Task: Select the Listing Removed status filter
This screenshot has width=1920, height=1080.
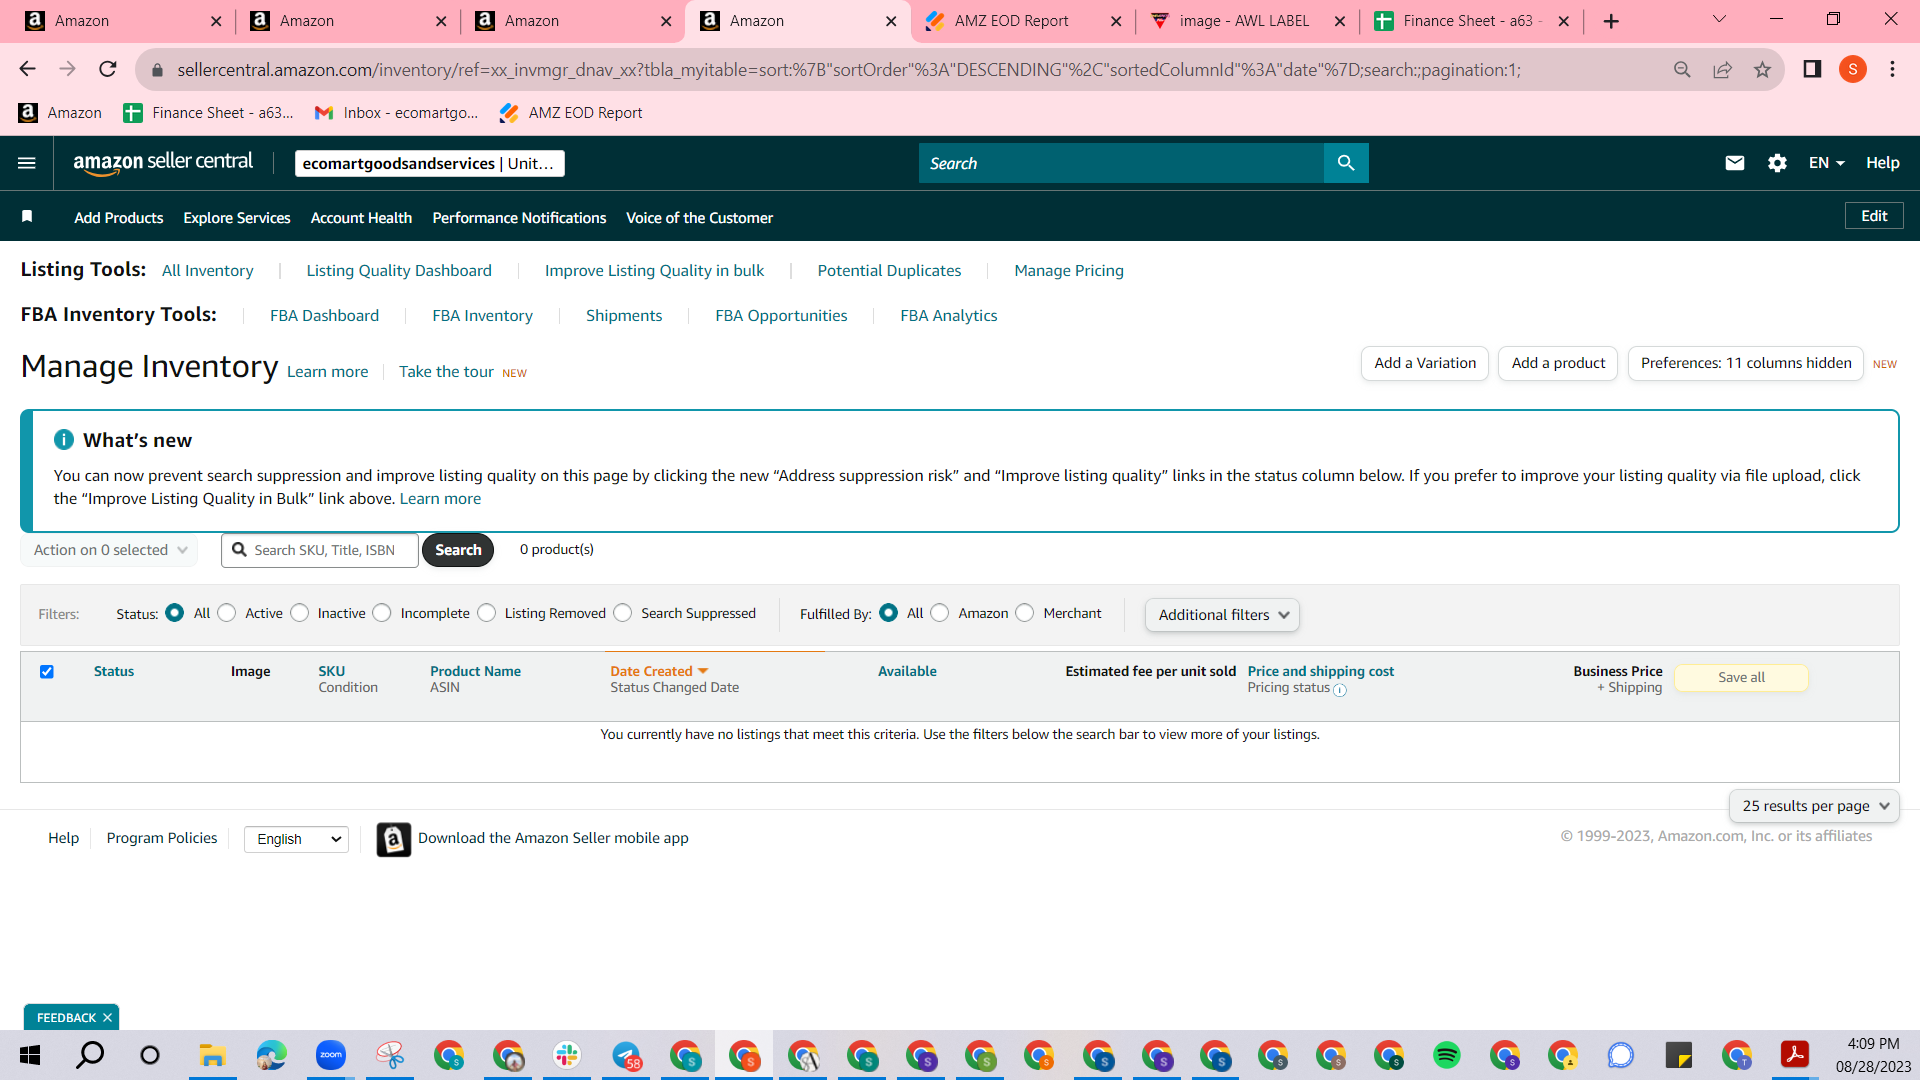Action: [487, 613]
